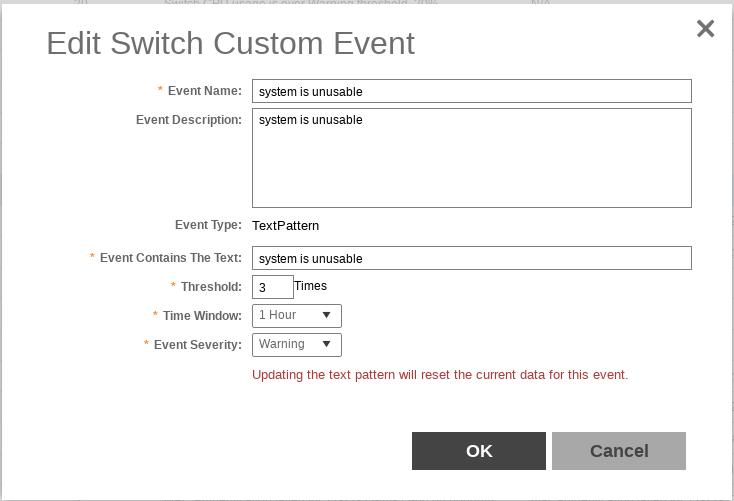Click the Event Severity label

(197, 345)
